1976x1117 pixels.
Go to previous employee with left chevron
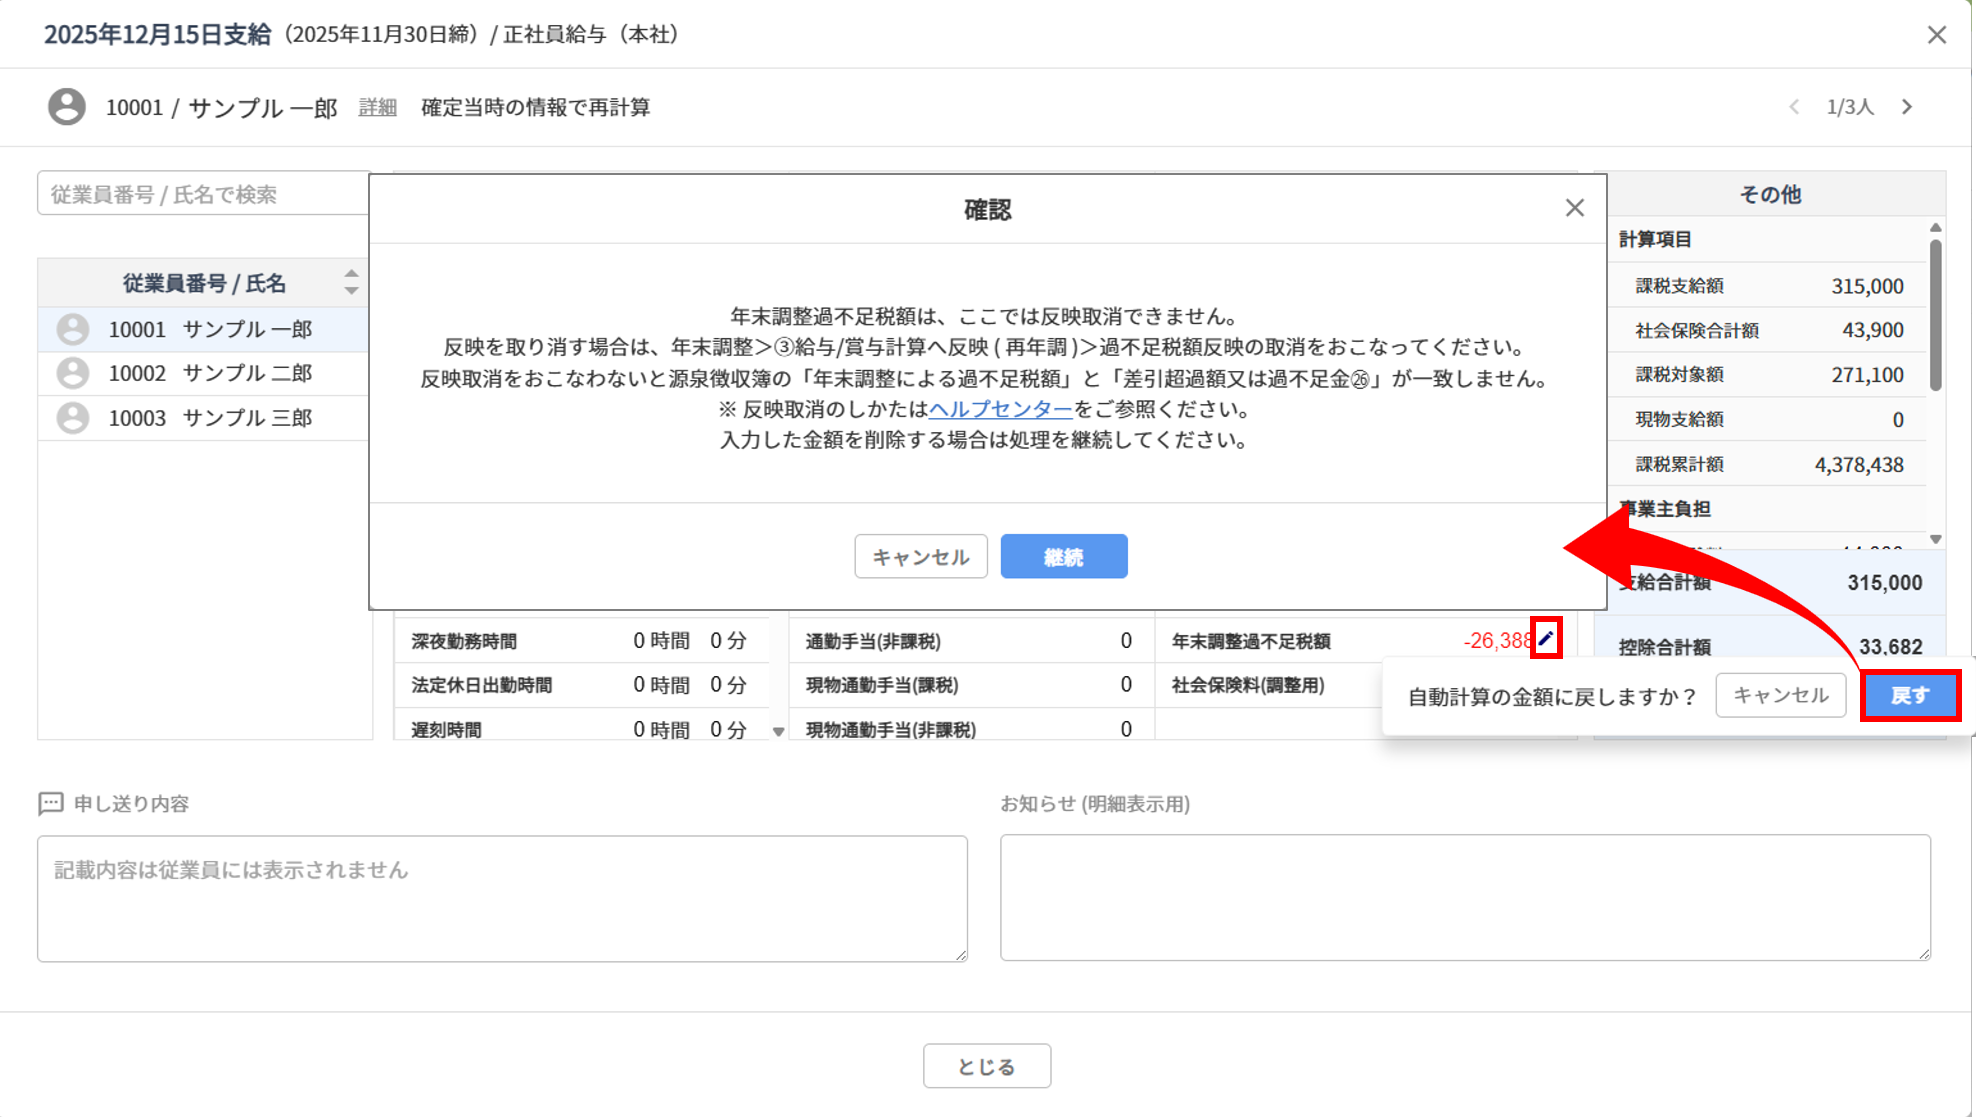(1794, 107)
